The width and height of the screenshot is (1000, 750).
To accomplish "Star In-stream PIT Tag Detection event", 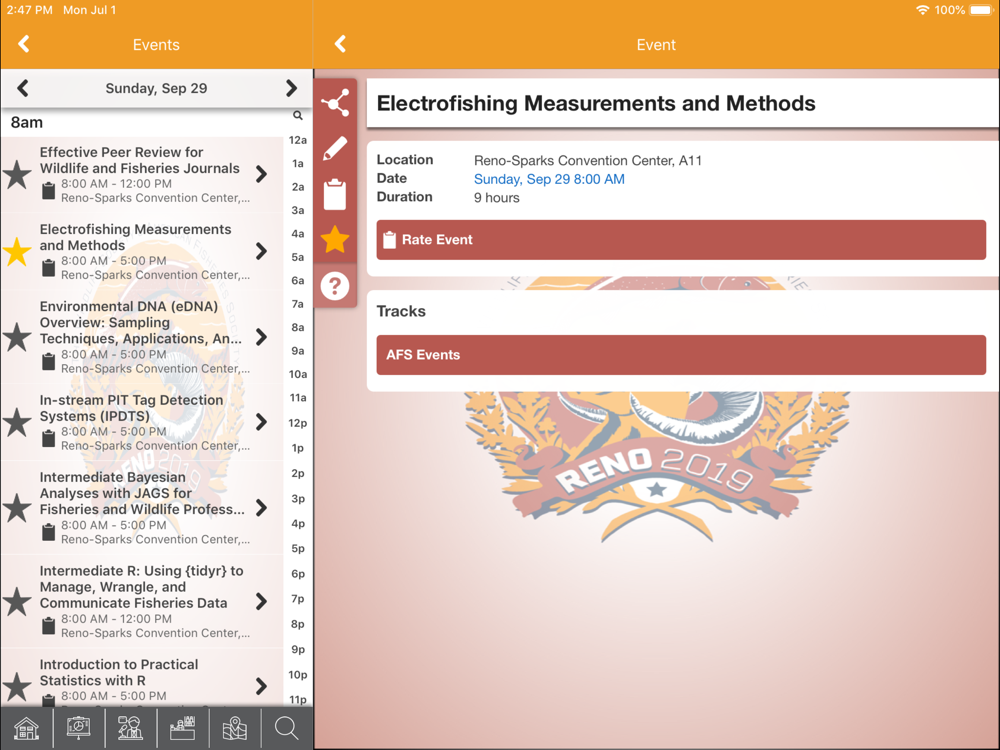I will click(x=17, y=422).
